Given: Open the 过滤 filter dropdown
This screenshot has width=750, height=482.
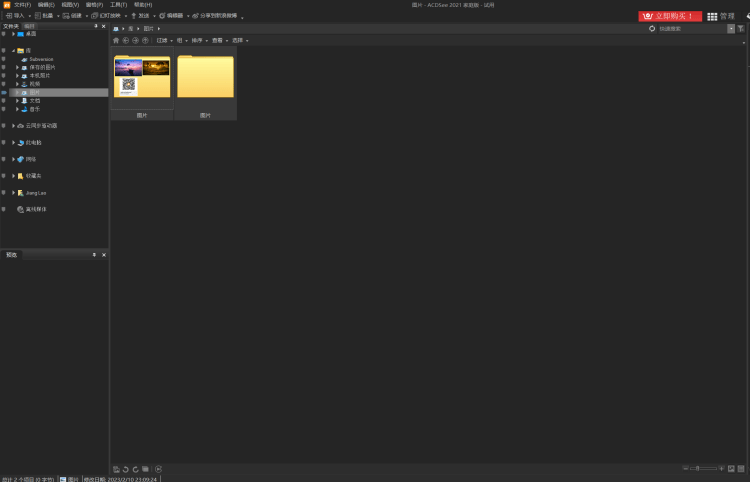Looking at the screenshot, I should click(x=165, y=41).
